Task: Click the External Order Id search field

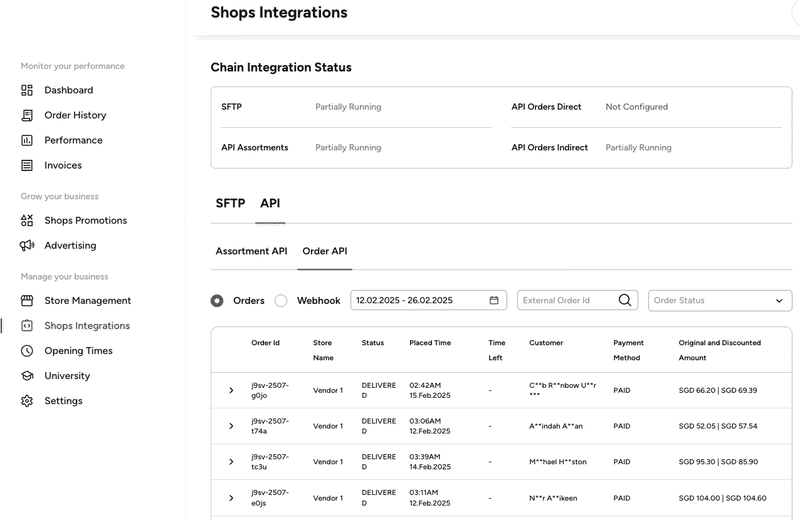Action: tap(566, 300)
